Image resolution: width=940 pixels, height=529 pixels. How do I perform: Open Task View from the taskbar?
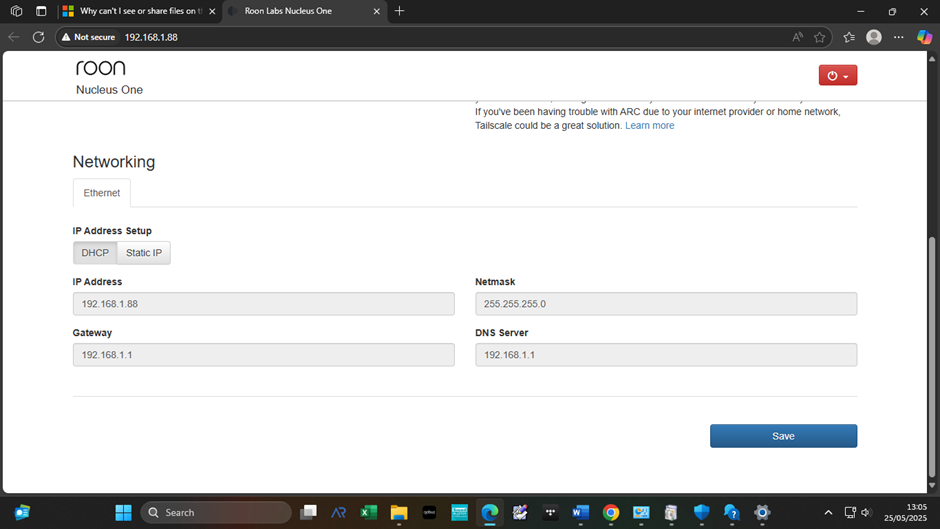click(309, 513)
